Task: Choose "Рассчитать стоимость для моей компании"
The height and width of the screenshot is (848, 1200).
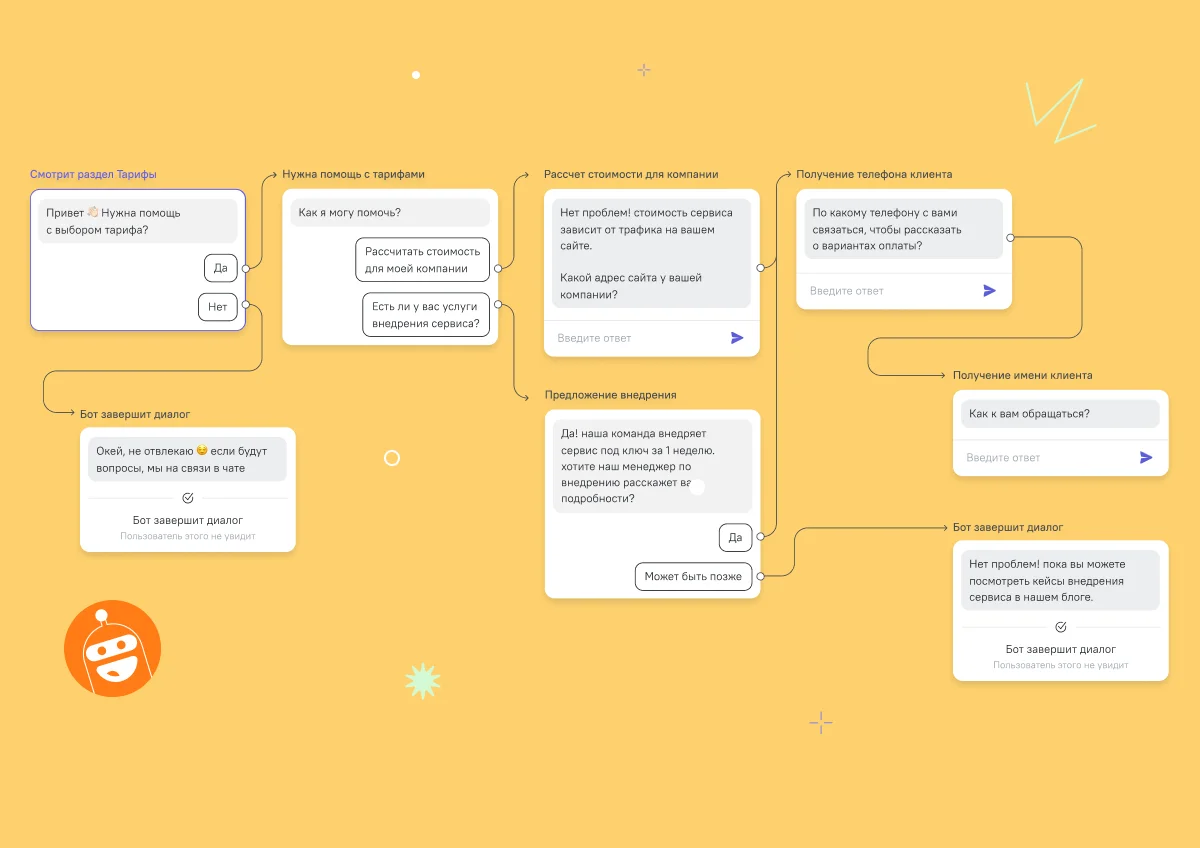Action: (423, 260)
